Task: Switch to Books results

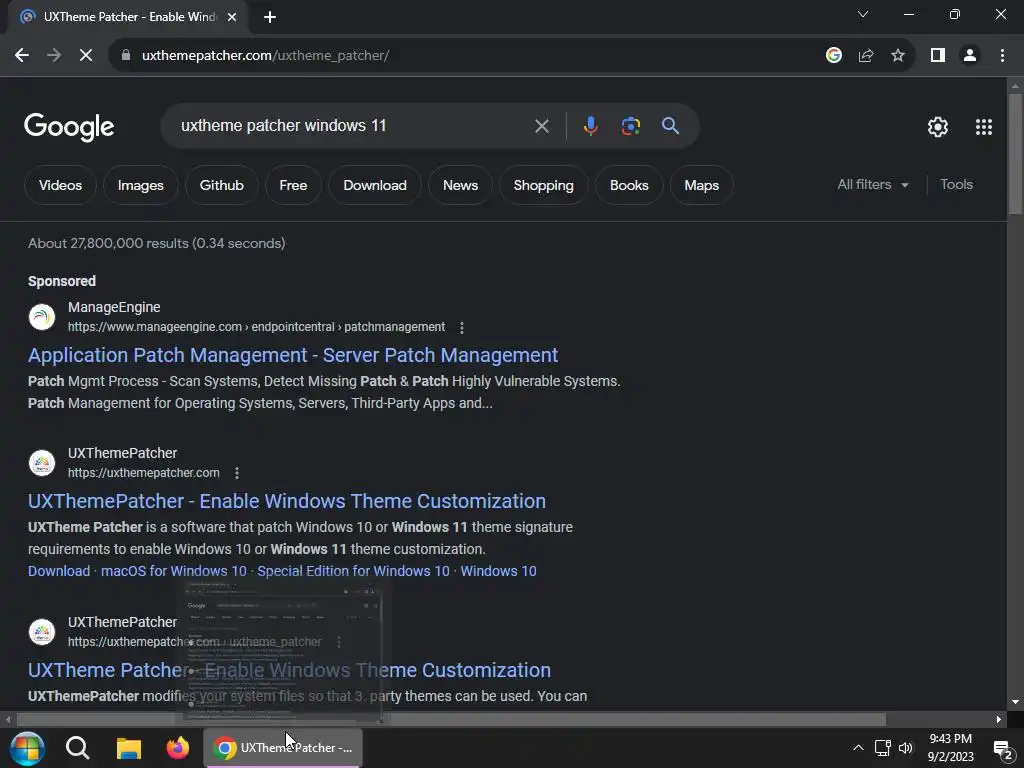Action: tap(629, 185)
